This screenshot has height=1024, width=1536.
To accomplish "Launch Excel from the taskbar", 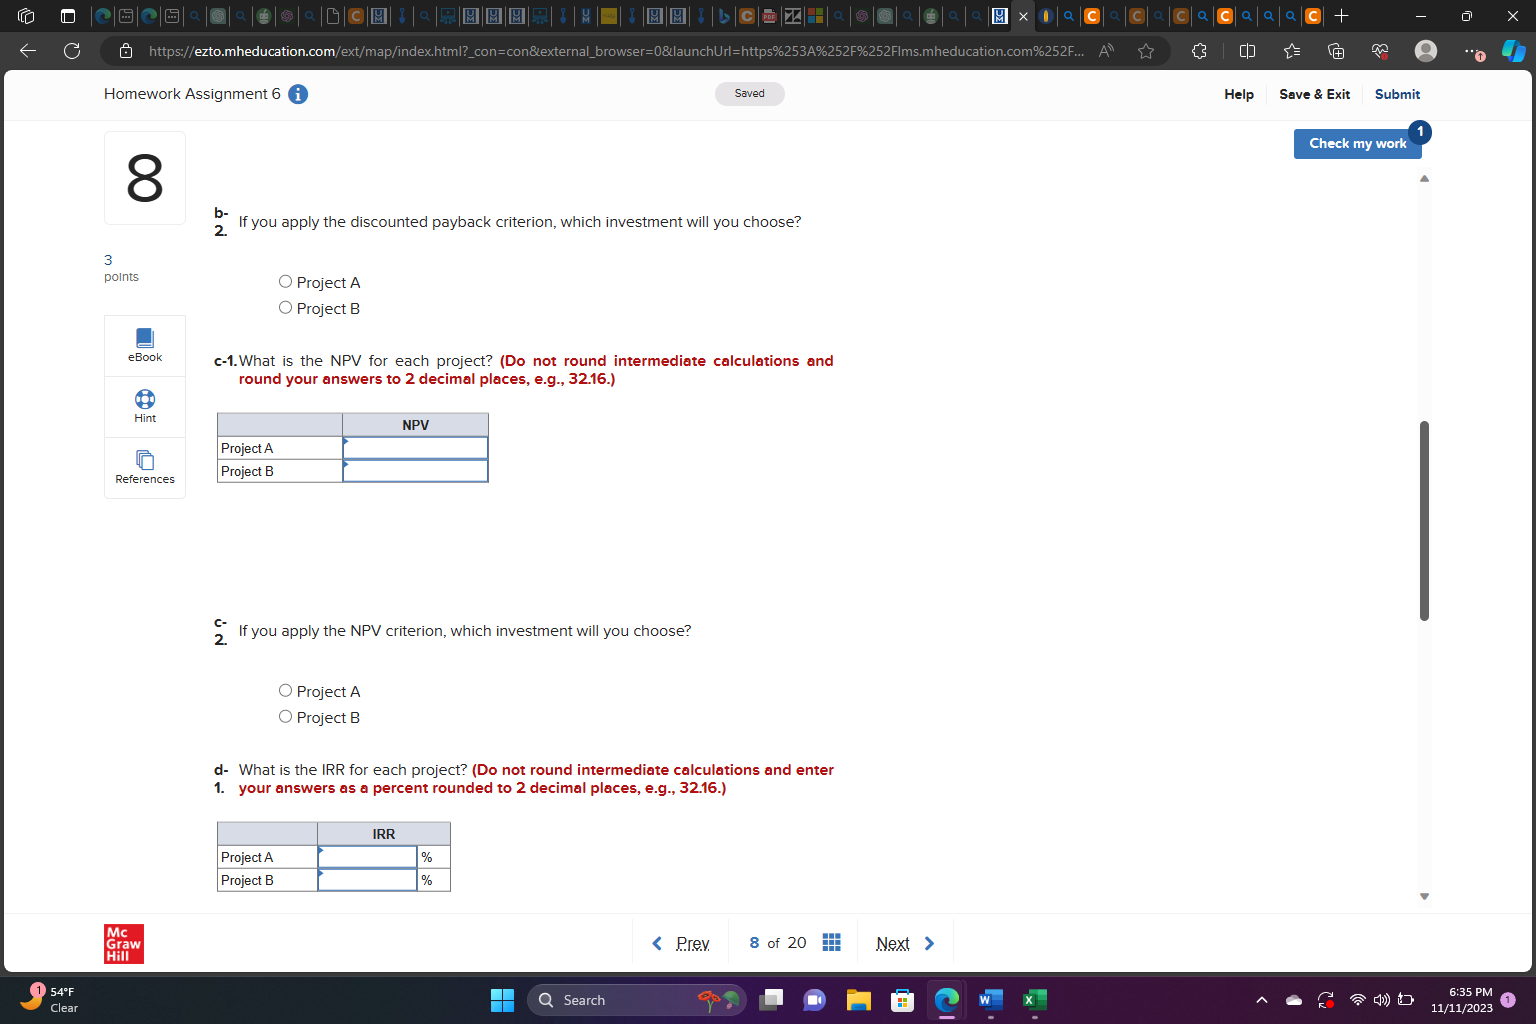I will (1035, 1000).
